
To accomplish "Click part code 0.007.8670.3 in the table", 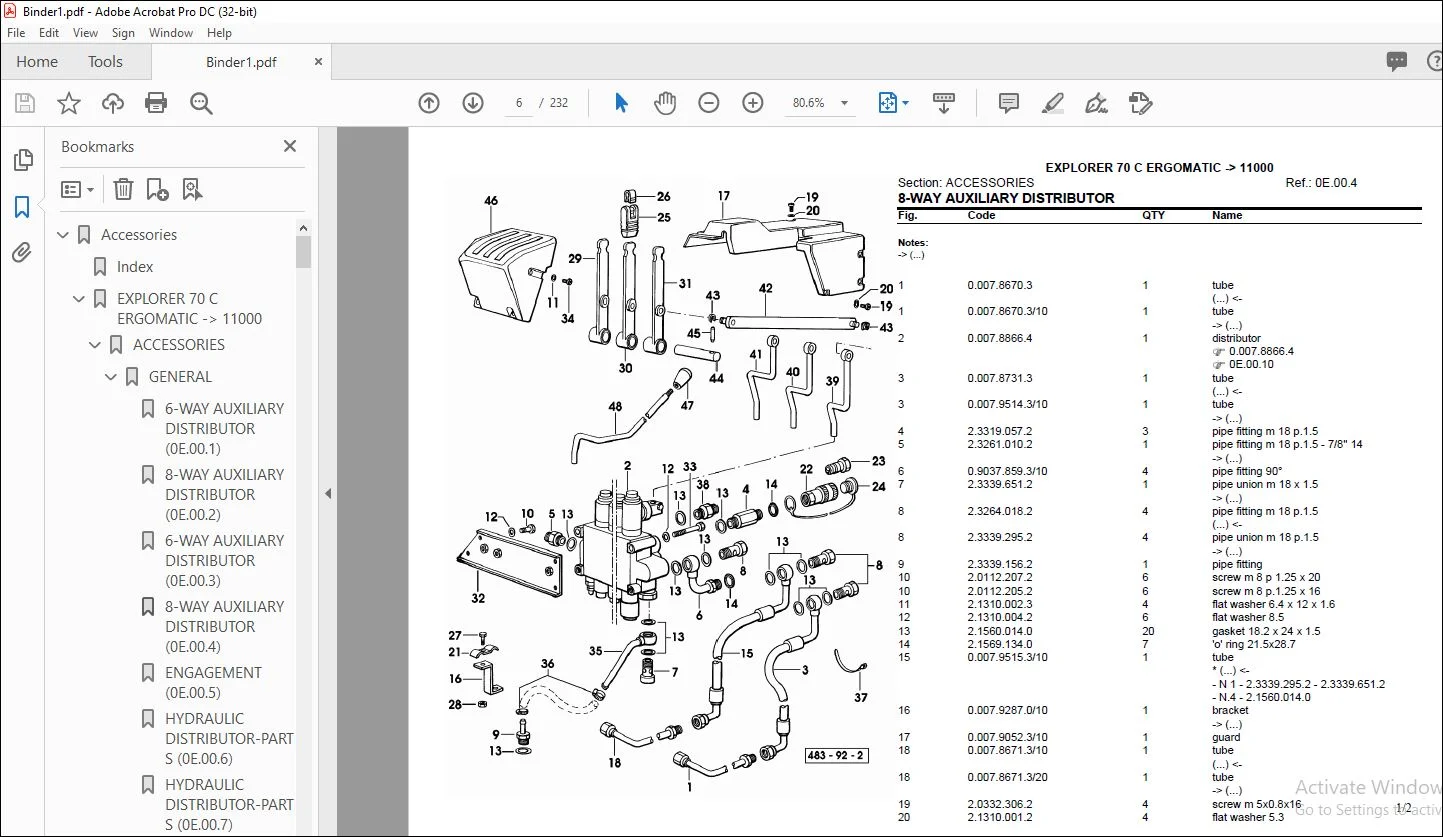I will (999, 286).
